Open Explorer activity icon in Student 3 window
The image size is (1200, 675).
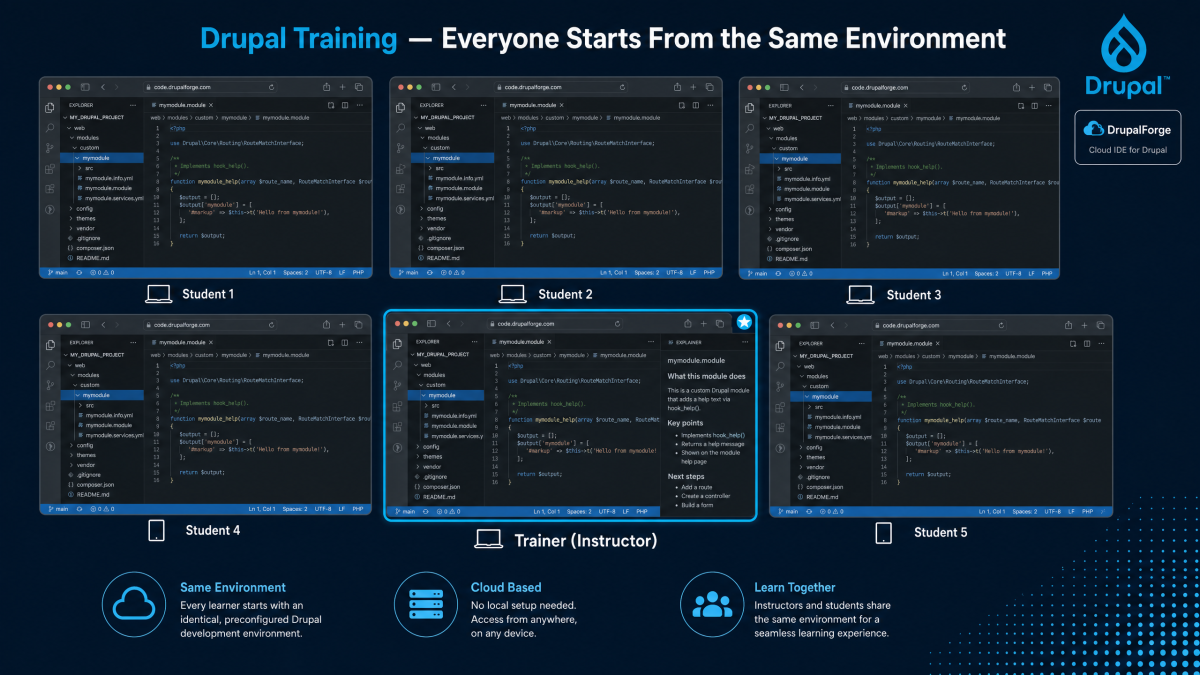pos(750,108)
